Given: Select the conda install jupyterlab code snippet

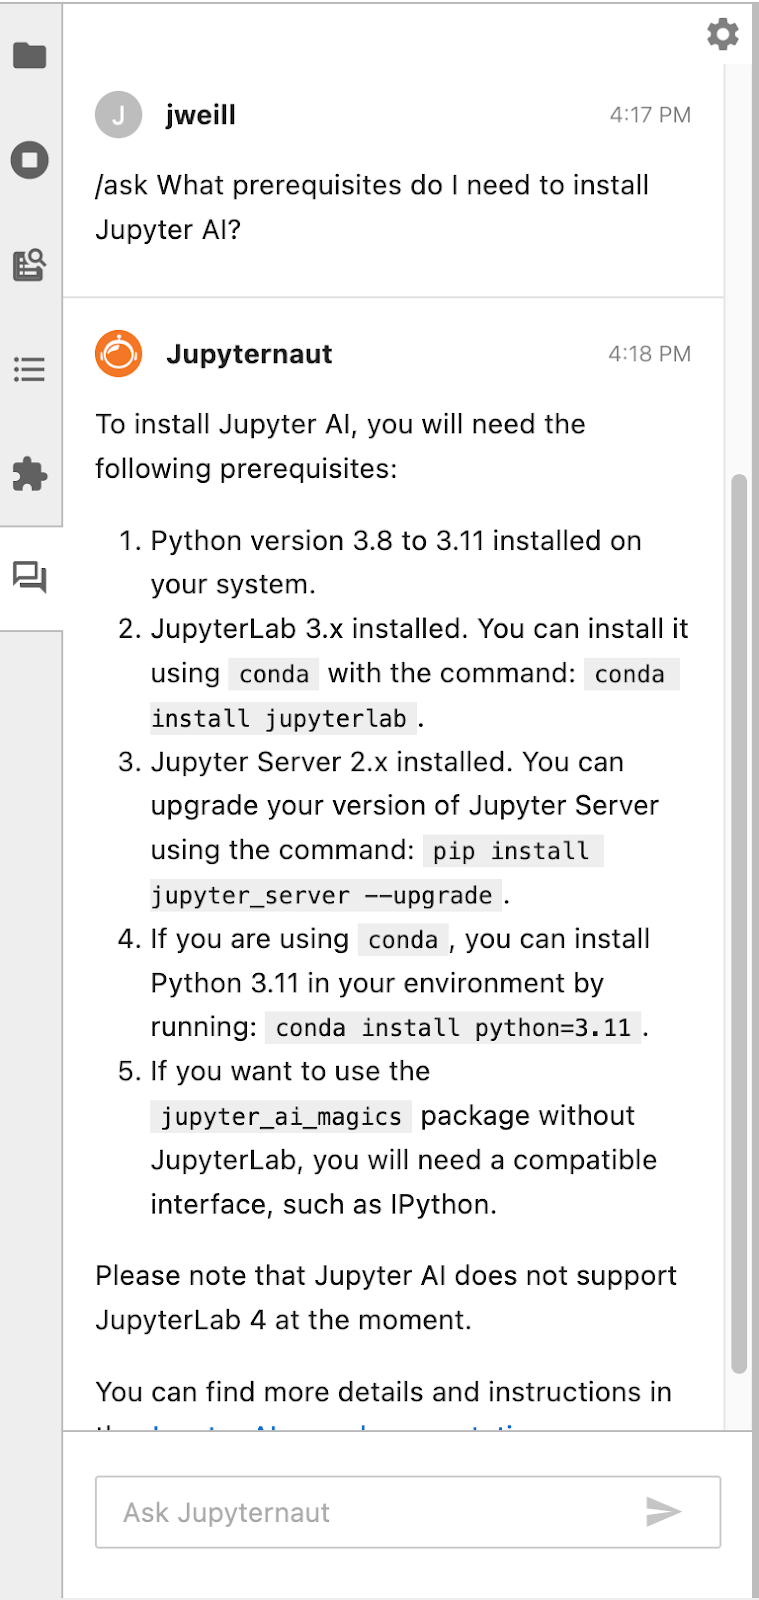Looking at the screenshot, I should tap(283, 718).
